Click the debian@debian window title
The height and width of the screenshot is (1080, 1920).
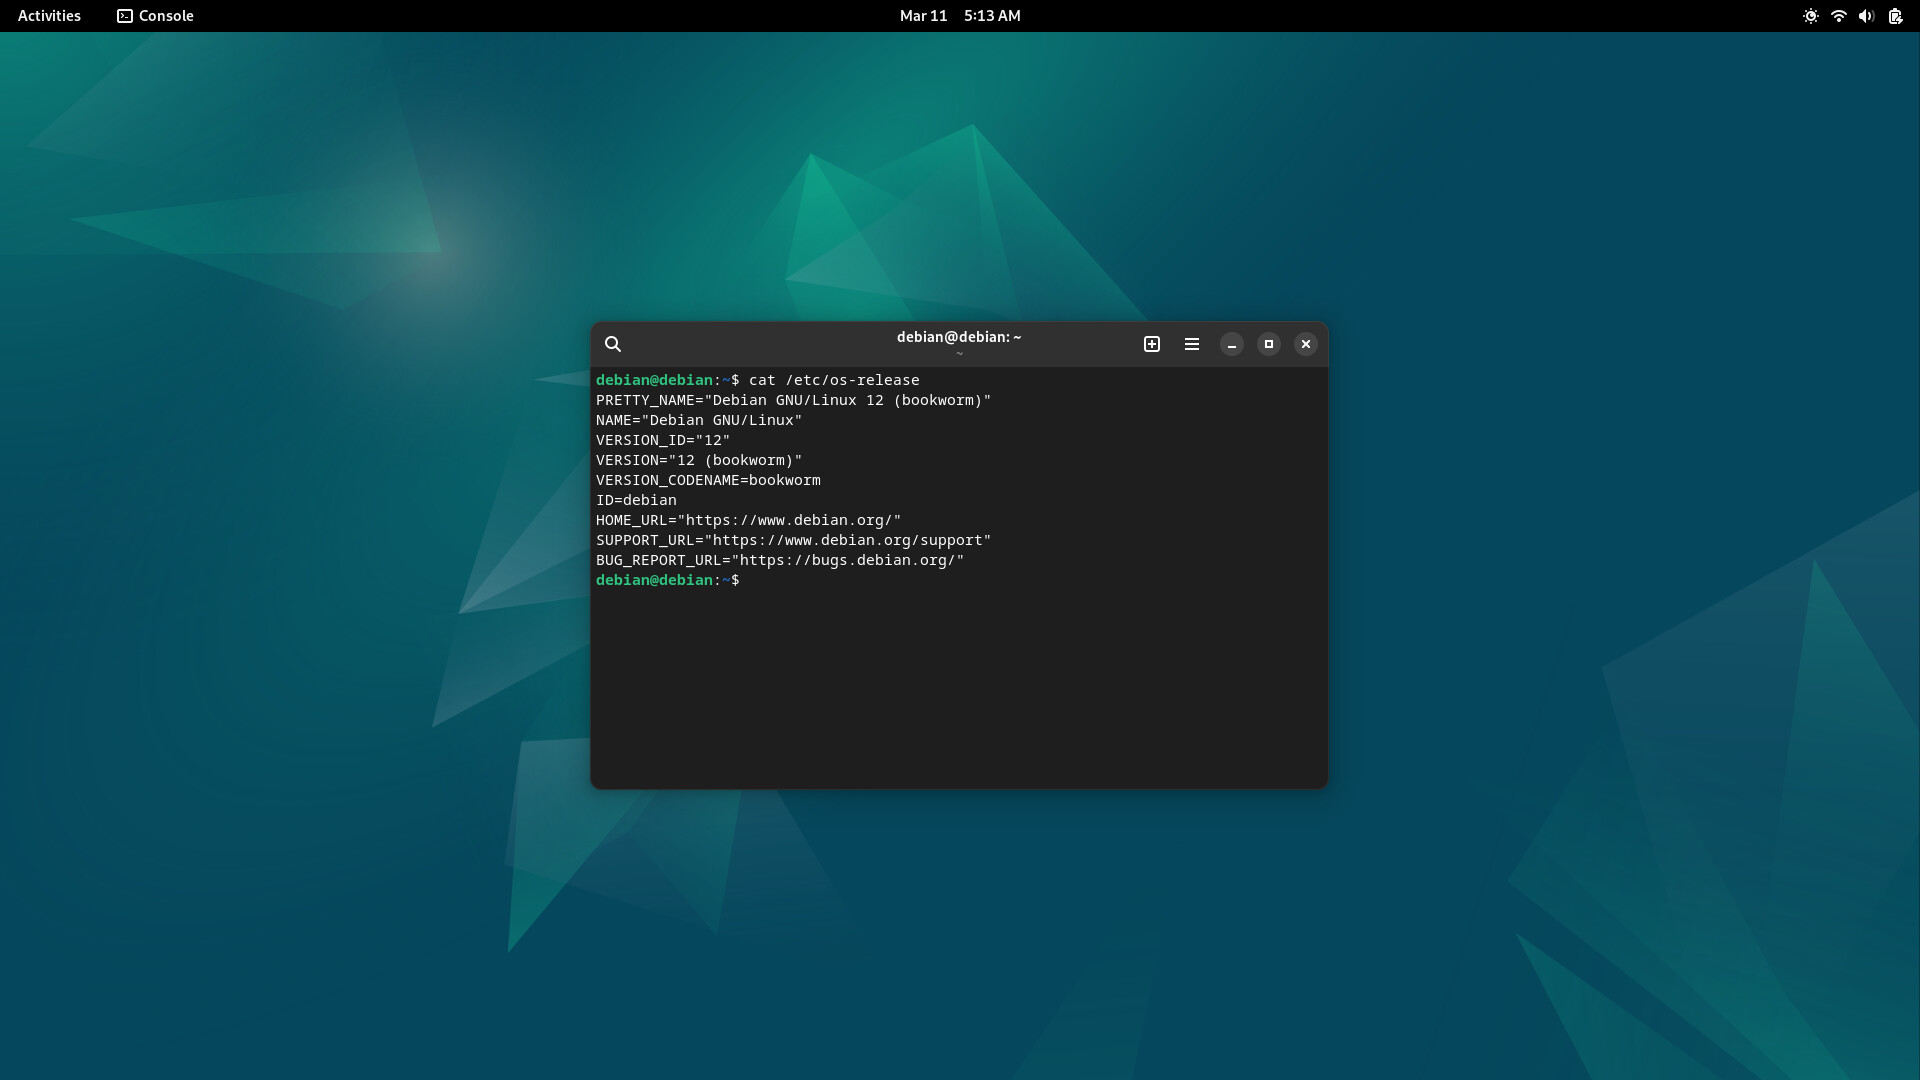(958, 337)
